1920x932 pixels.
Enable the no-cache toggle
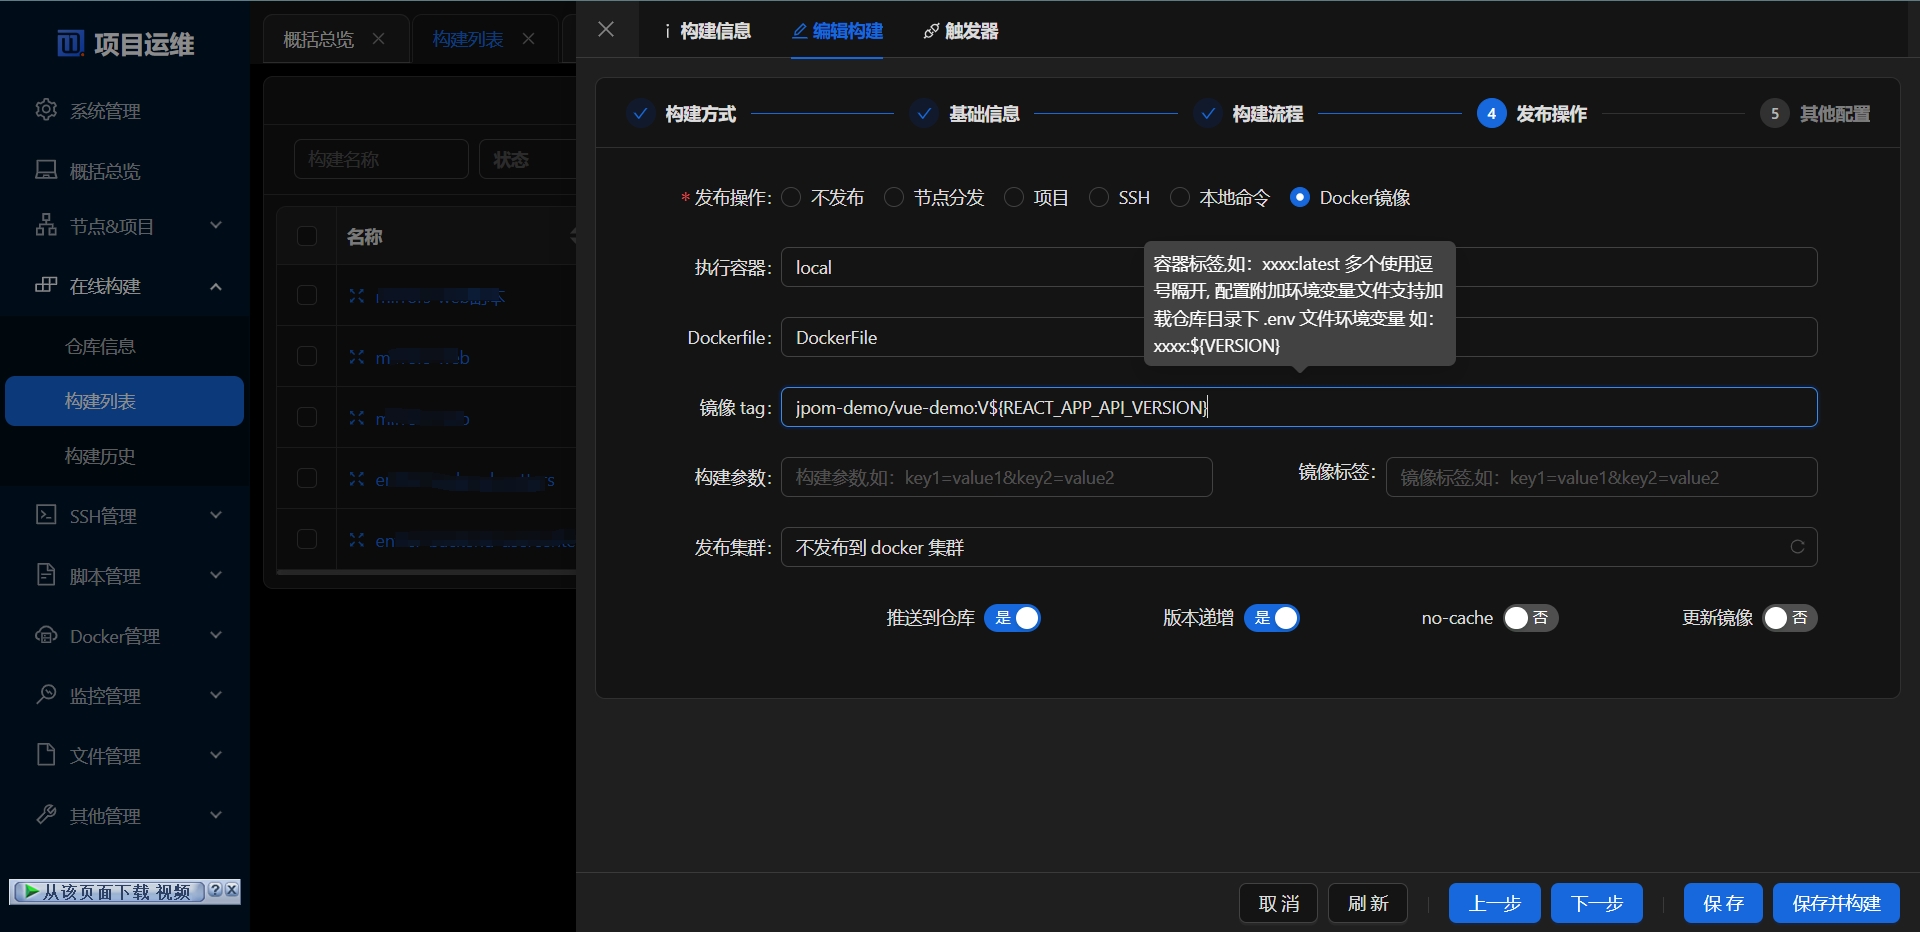(x=1530, y=618)
